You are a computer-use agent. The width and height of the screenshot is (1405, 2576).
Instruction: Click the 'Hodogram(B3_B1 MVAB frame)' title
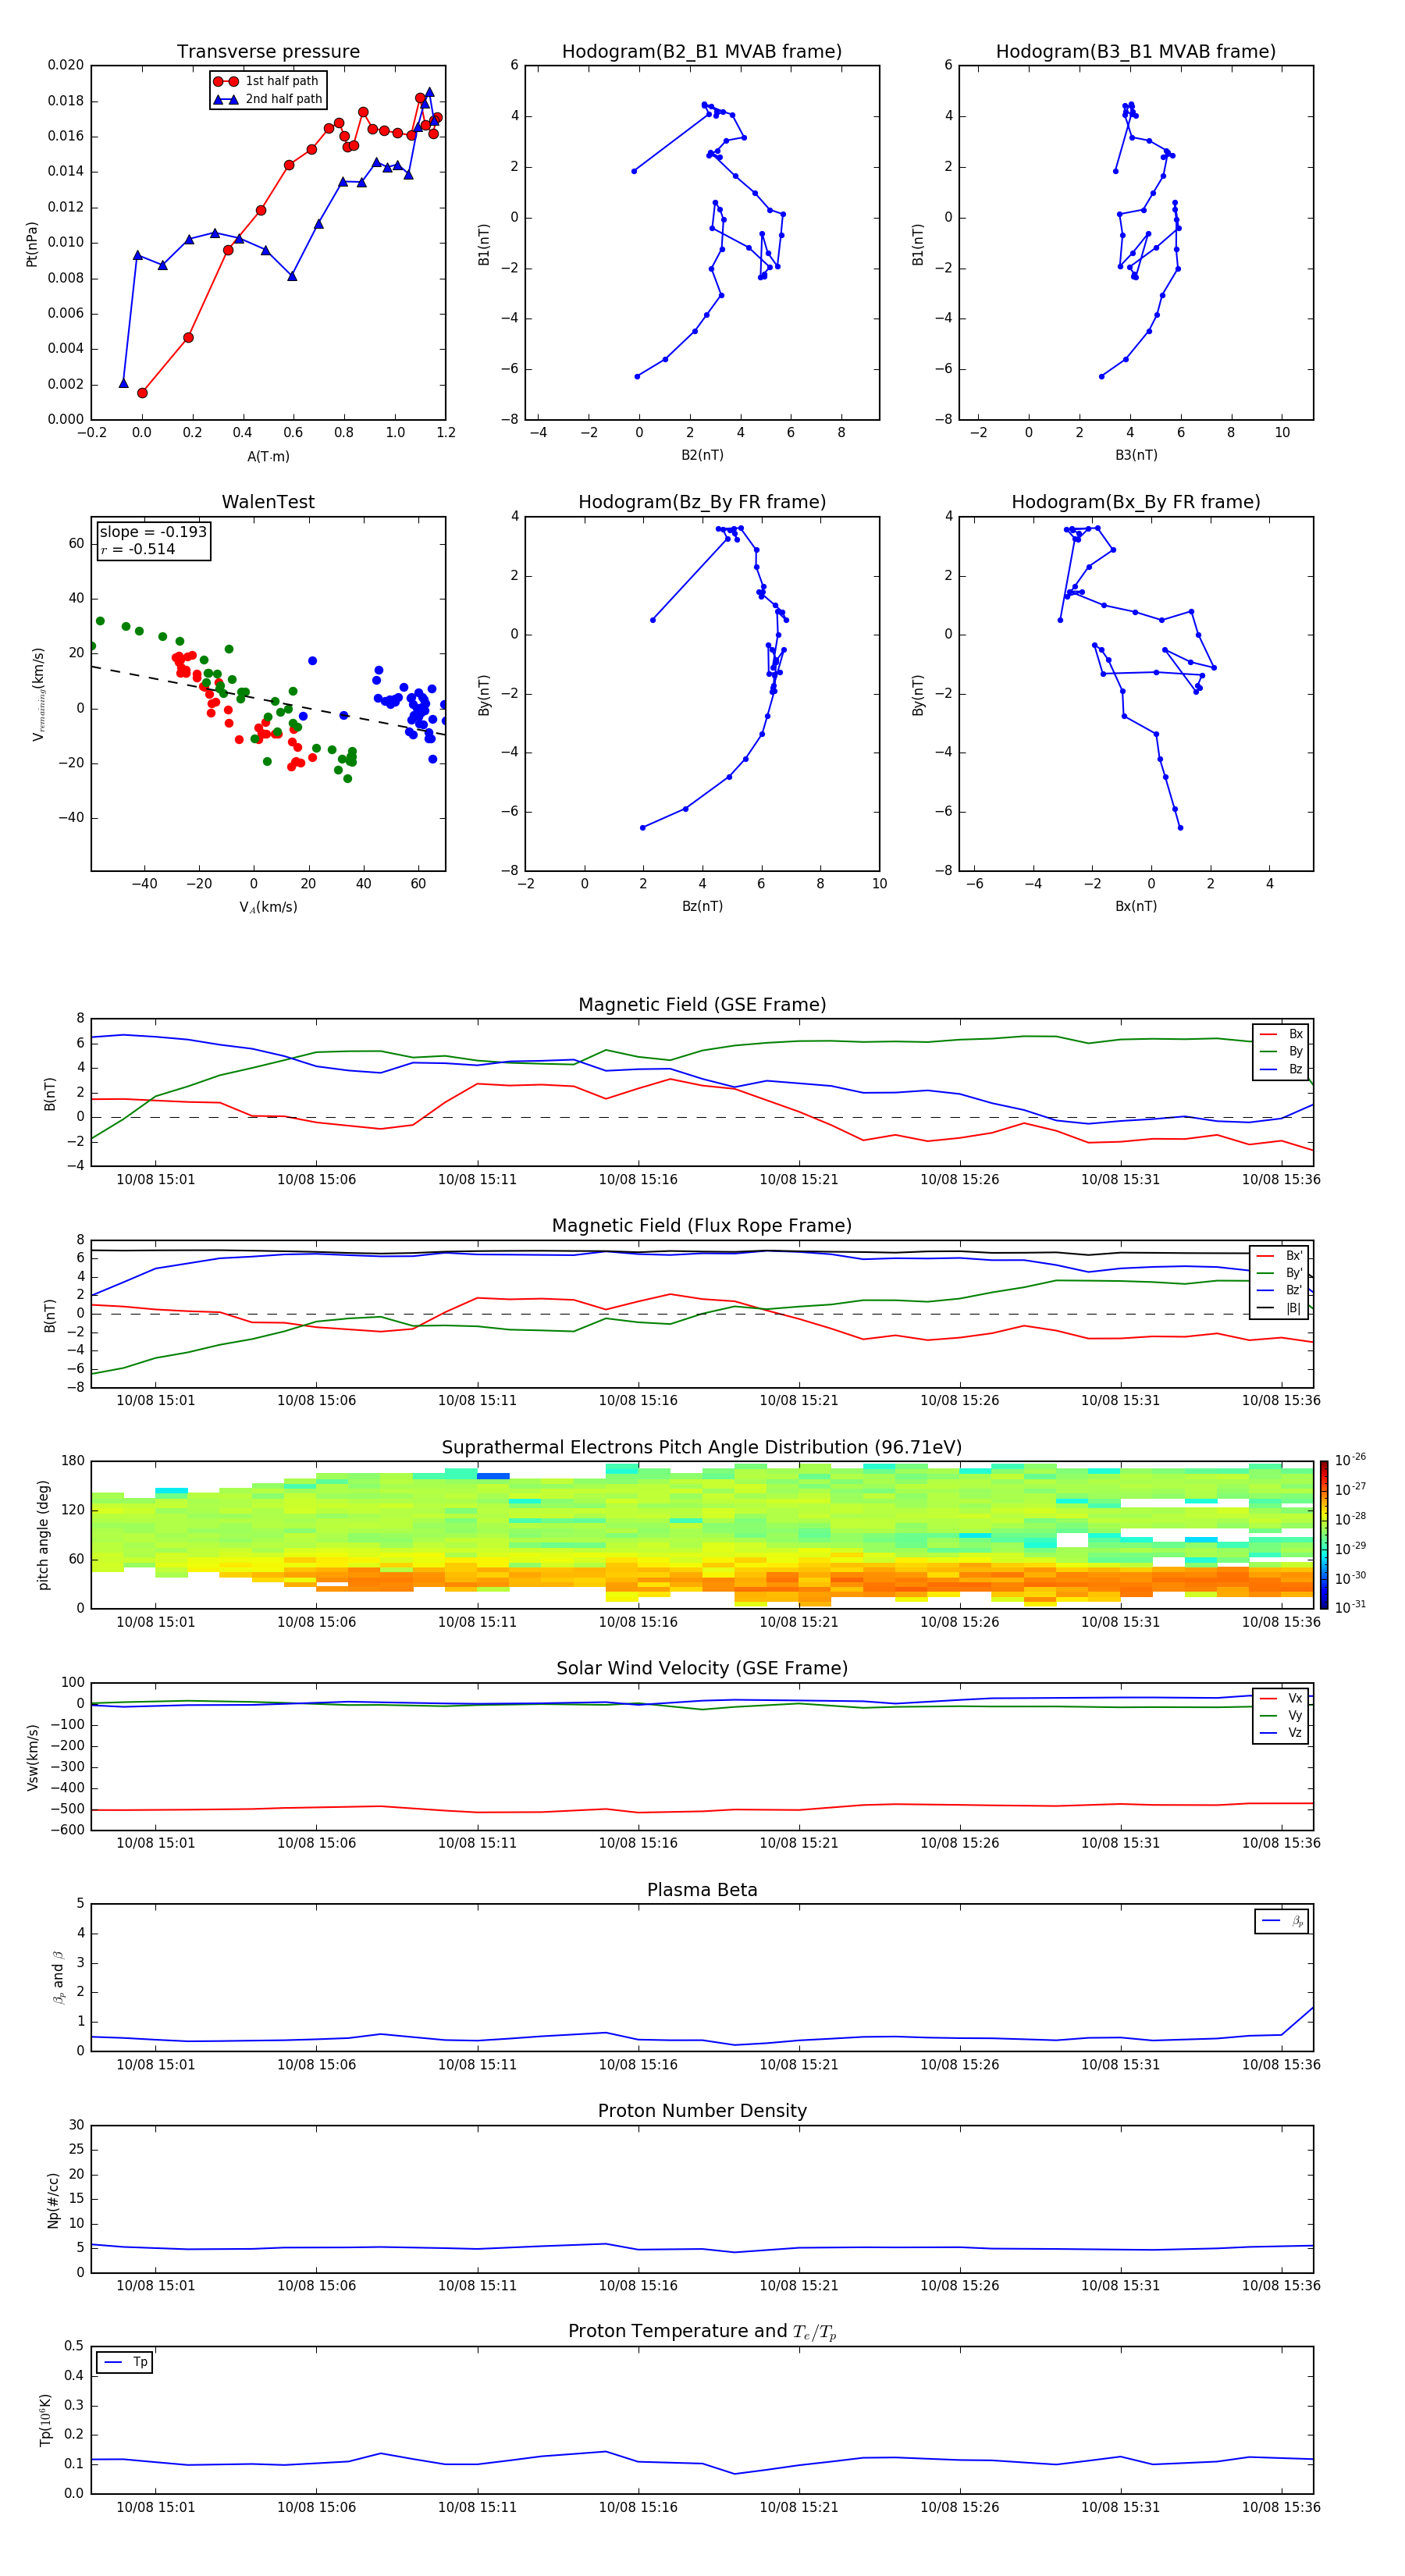point(1136,52)
